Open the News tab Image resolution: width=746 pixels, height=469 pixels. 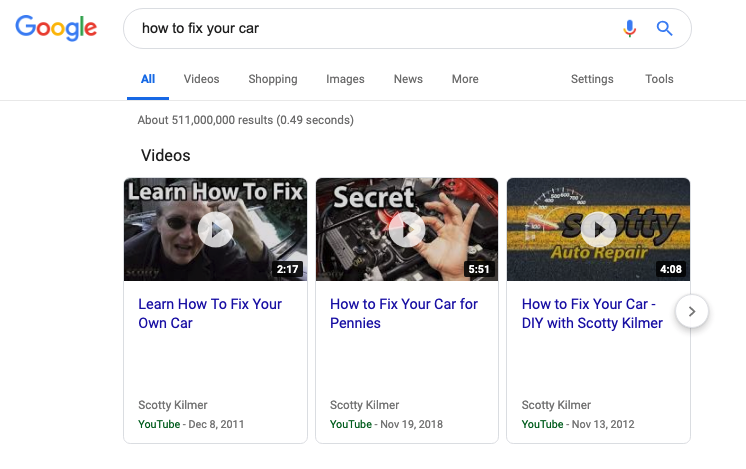(408, 79)
